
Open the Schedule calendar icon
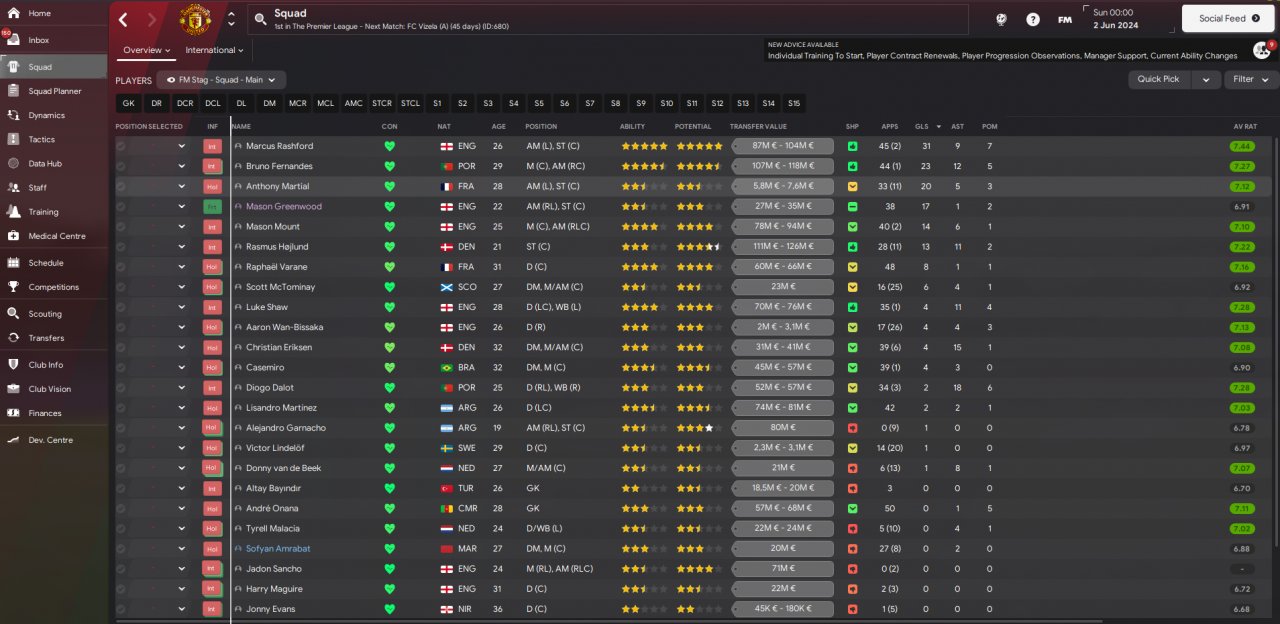pos(13,262)
